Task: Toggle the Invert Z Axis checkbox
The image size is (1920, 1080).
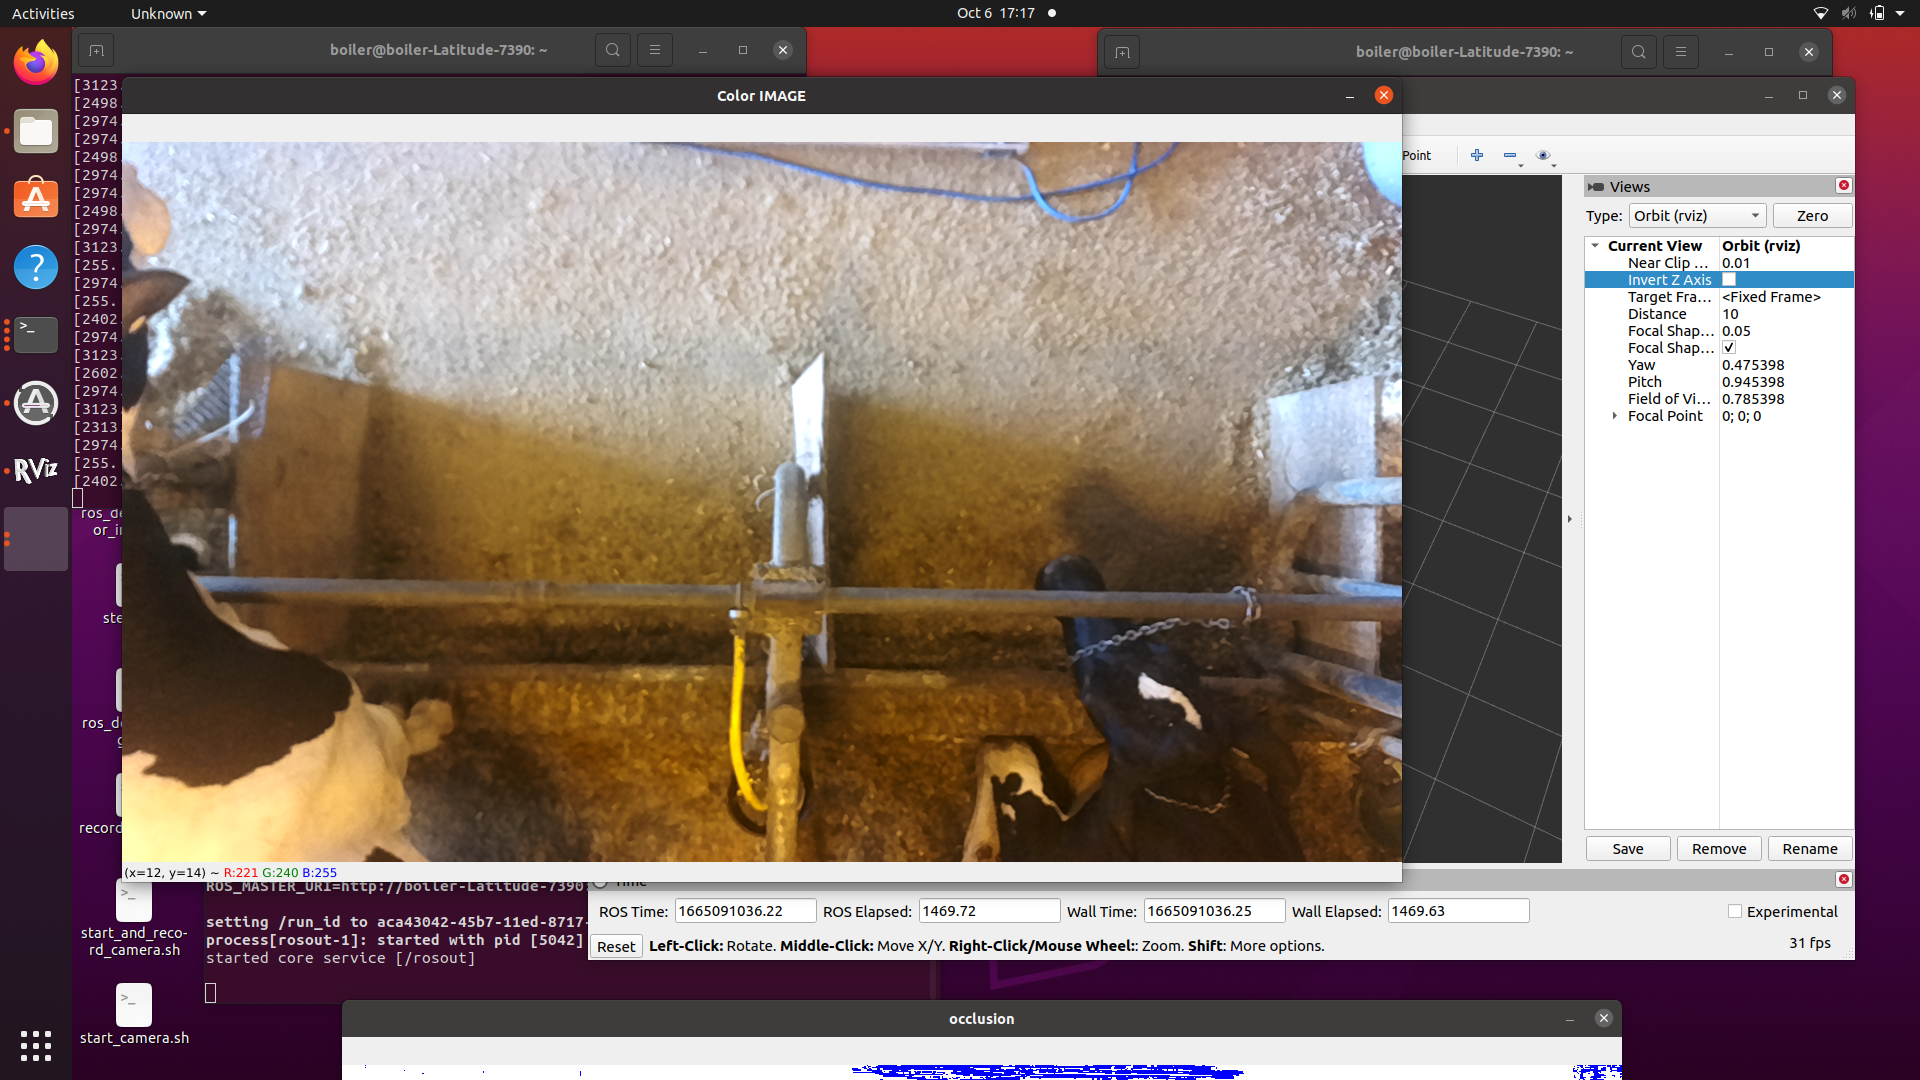Action: [x=1729, y=280]
